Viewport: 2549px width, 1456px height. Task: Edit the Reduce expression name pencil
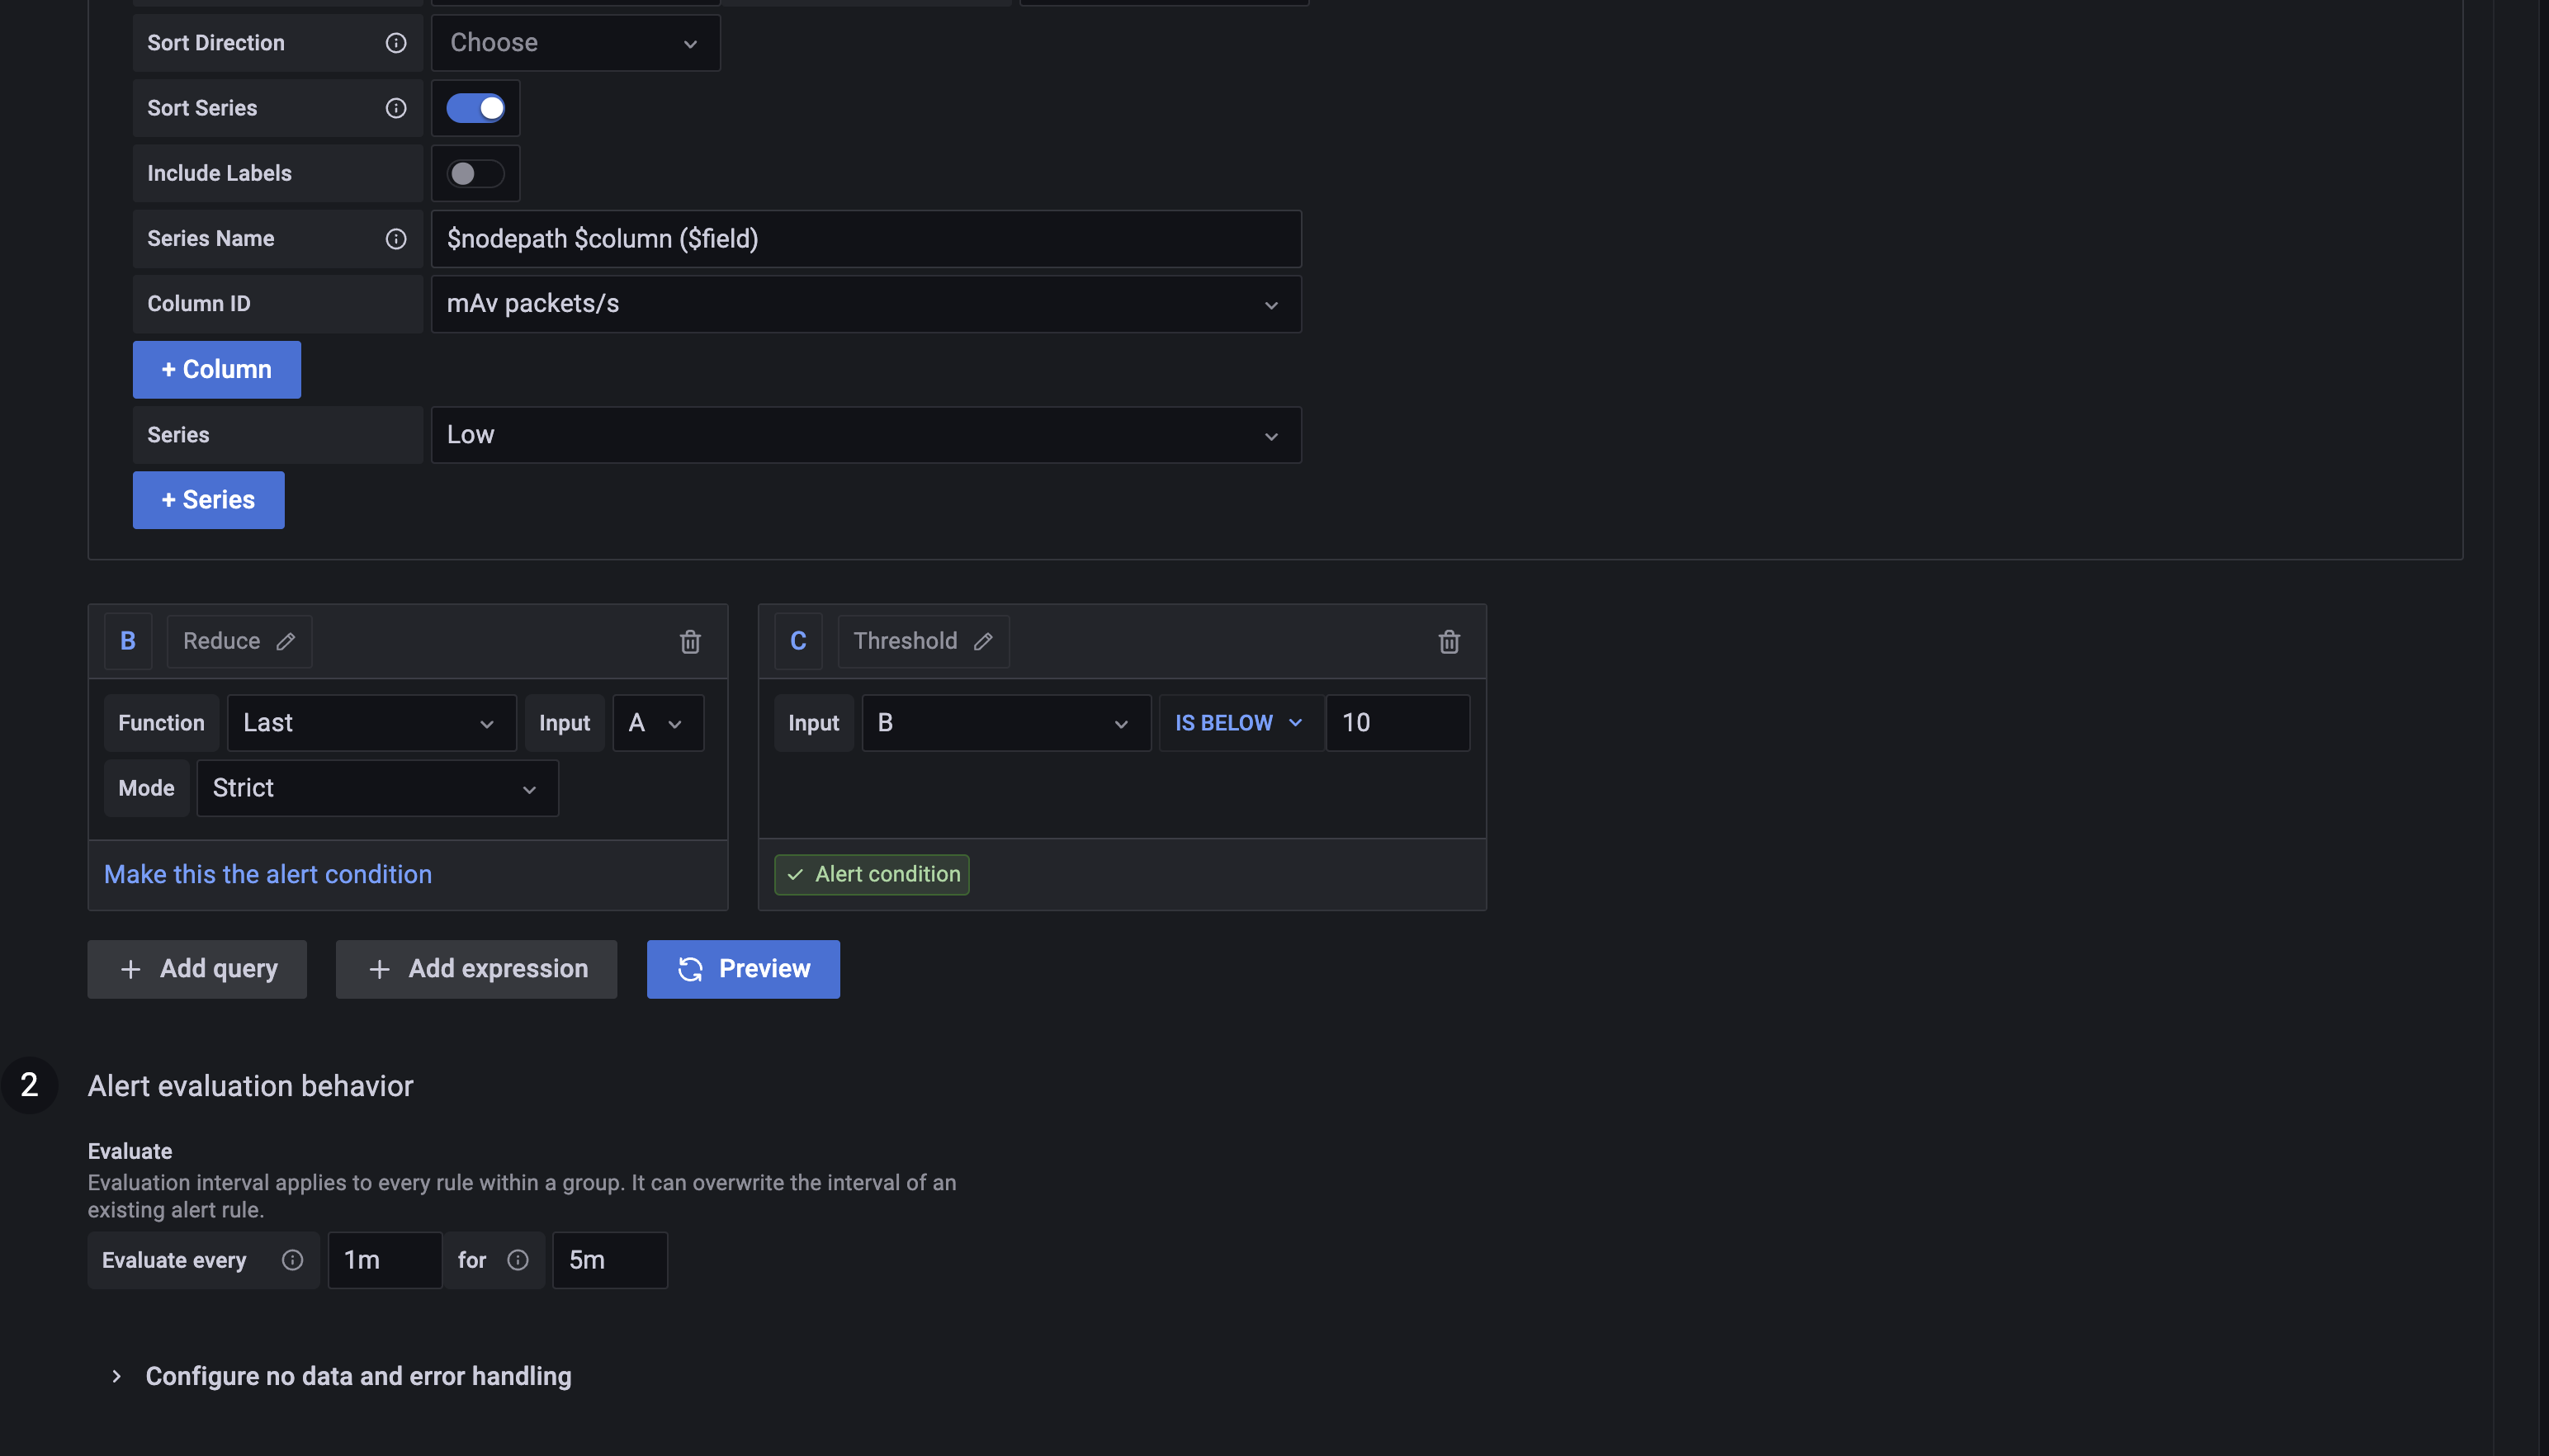pyautogui.click(x=286, y=642)
